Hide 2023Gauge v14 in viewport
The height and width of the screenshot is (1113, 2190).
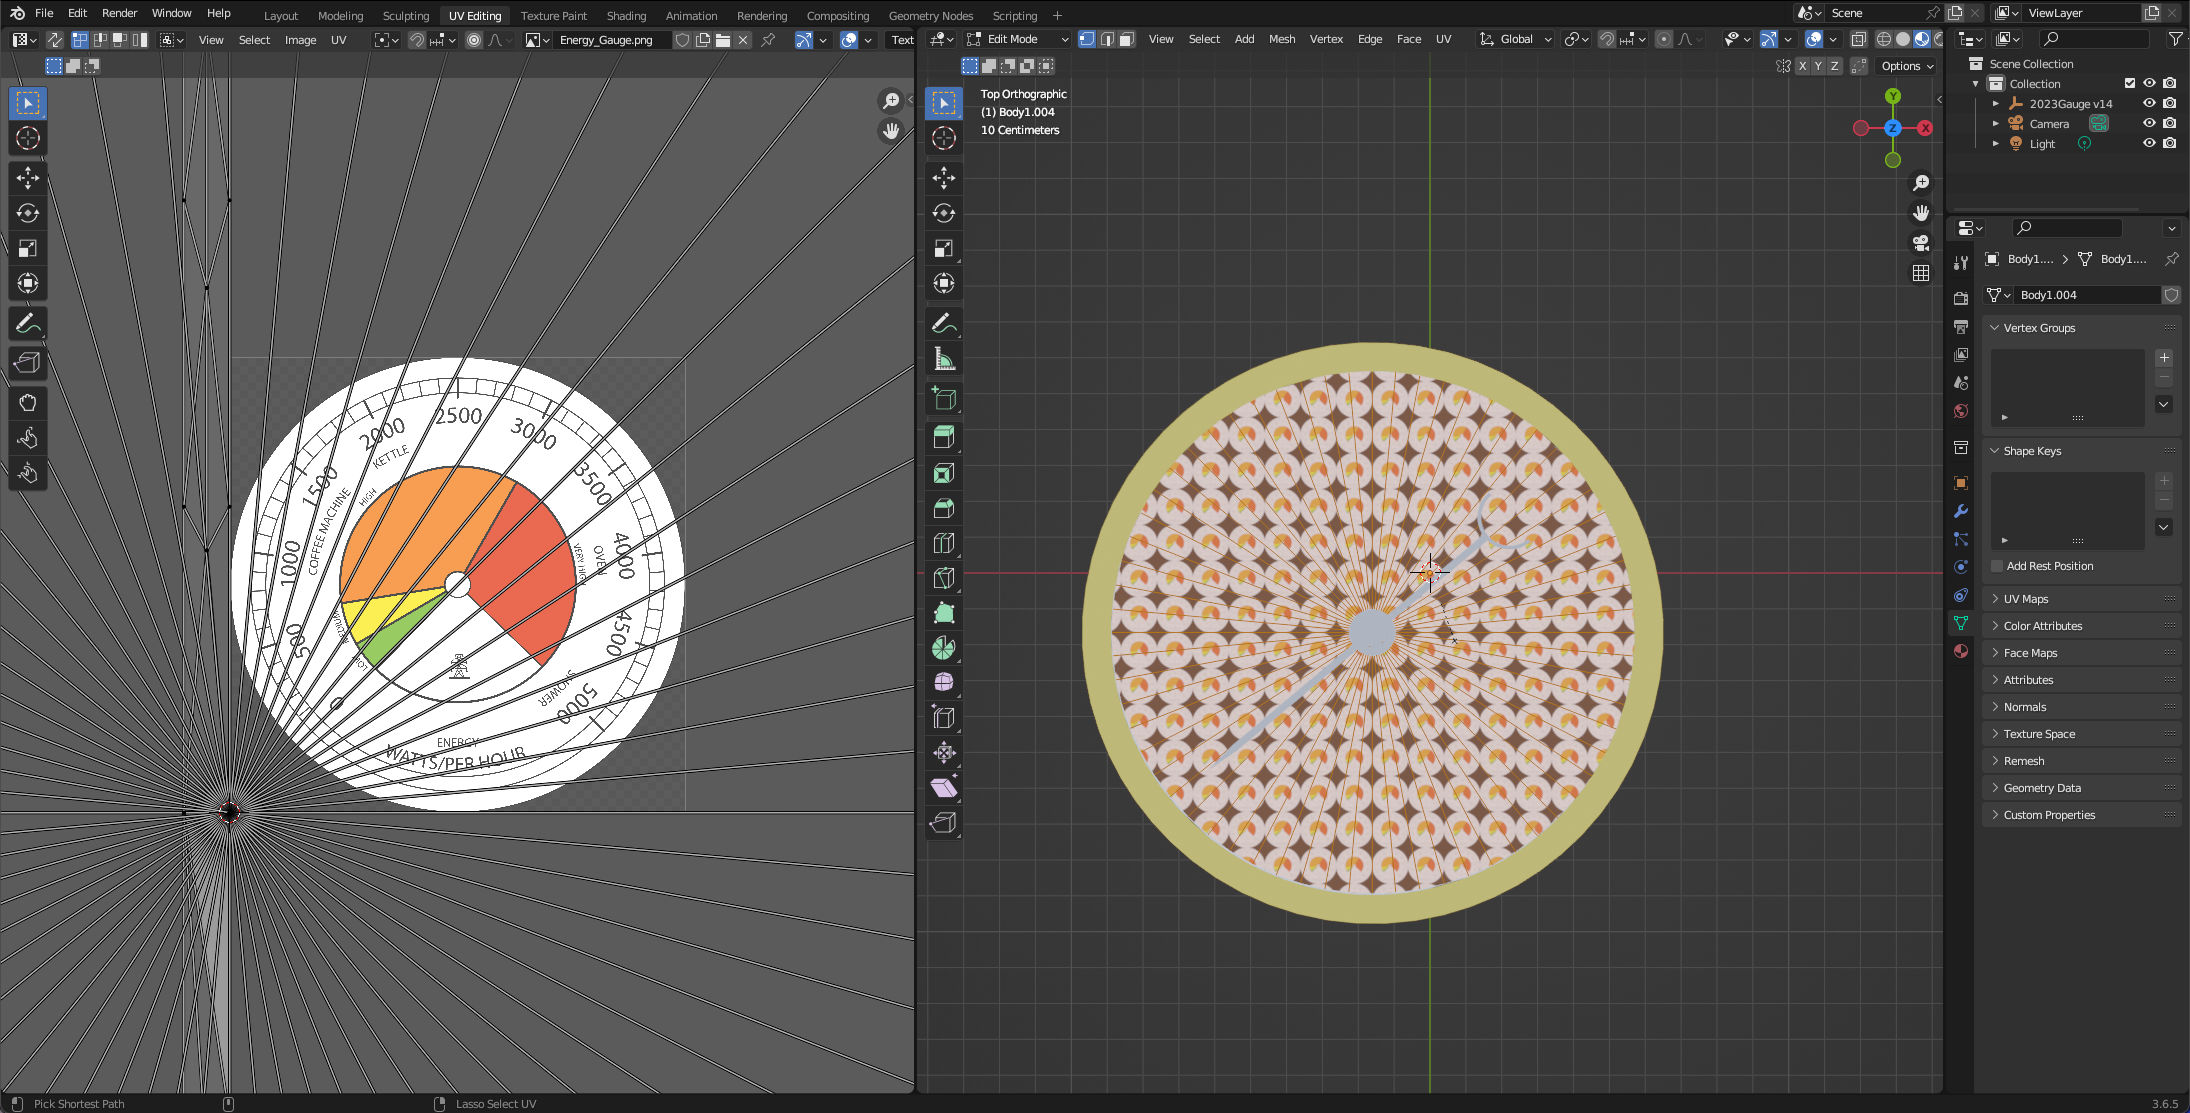point(2148,103)
